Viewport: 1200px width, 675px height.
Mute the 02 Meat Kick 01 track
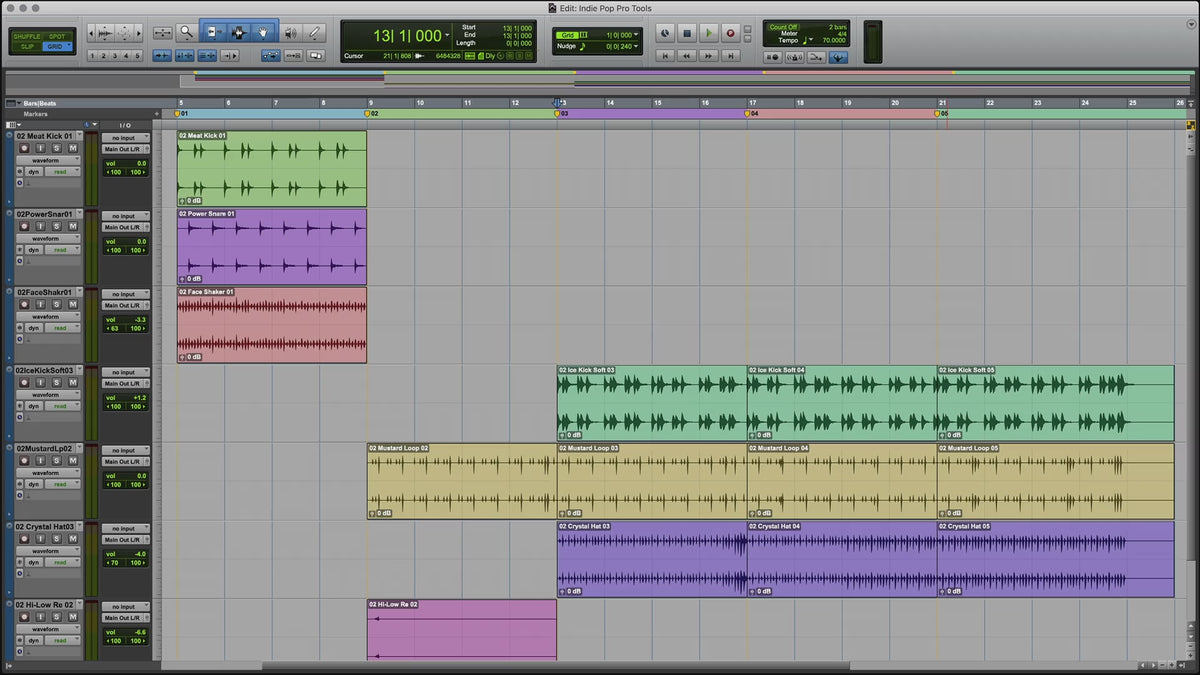[73, 148]
